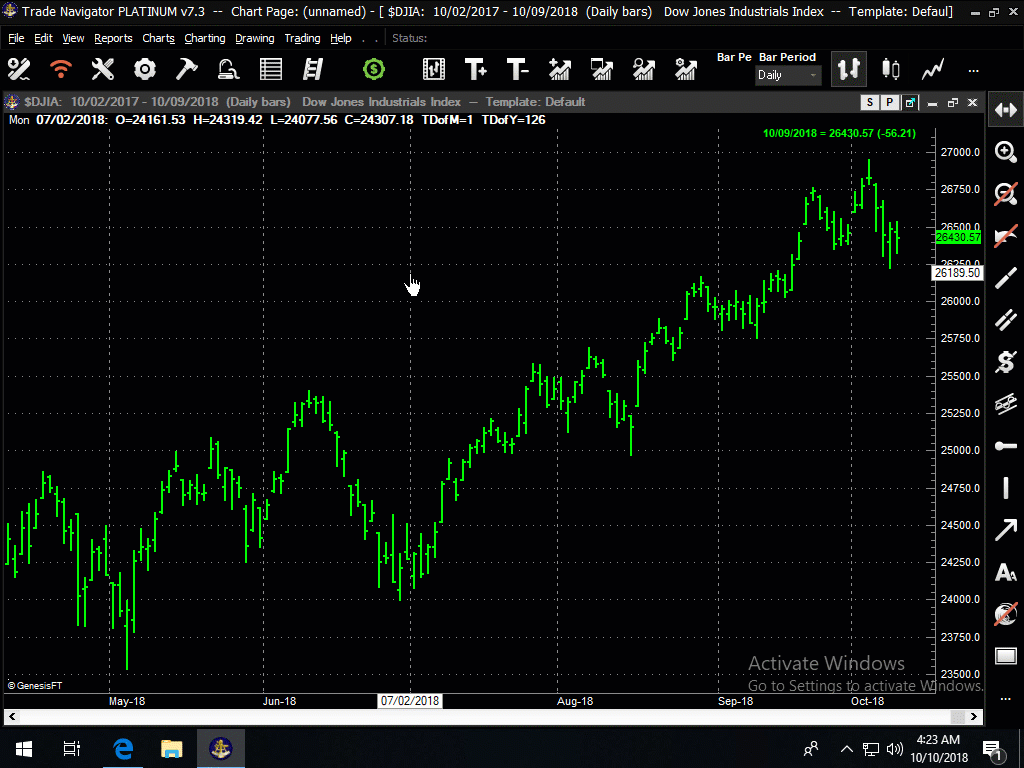Click the hammer toolbar icon

pos(186,69)
